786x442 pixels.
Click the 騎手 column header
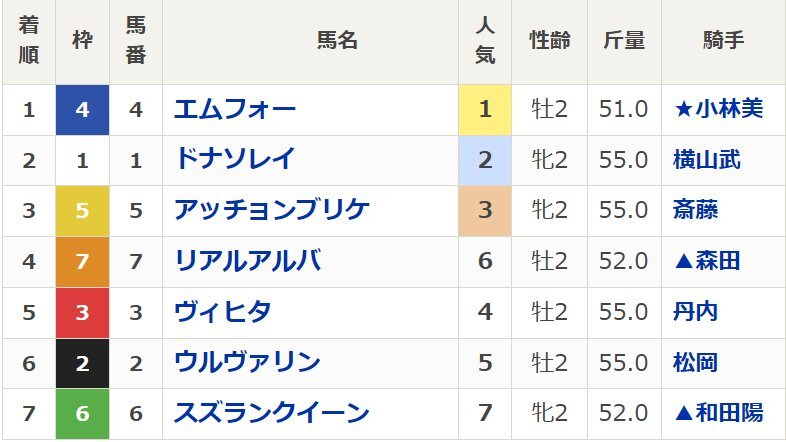tap(723, 41)
